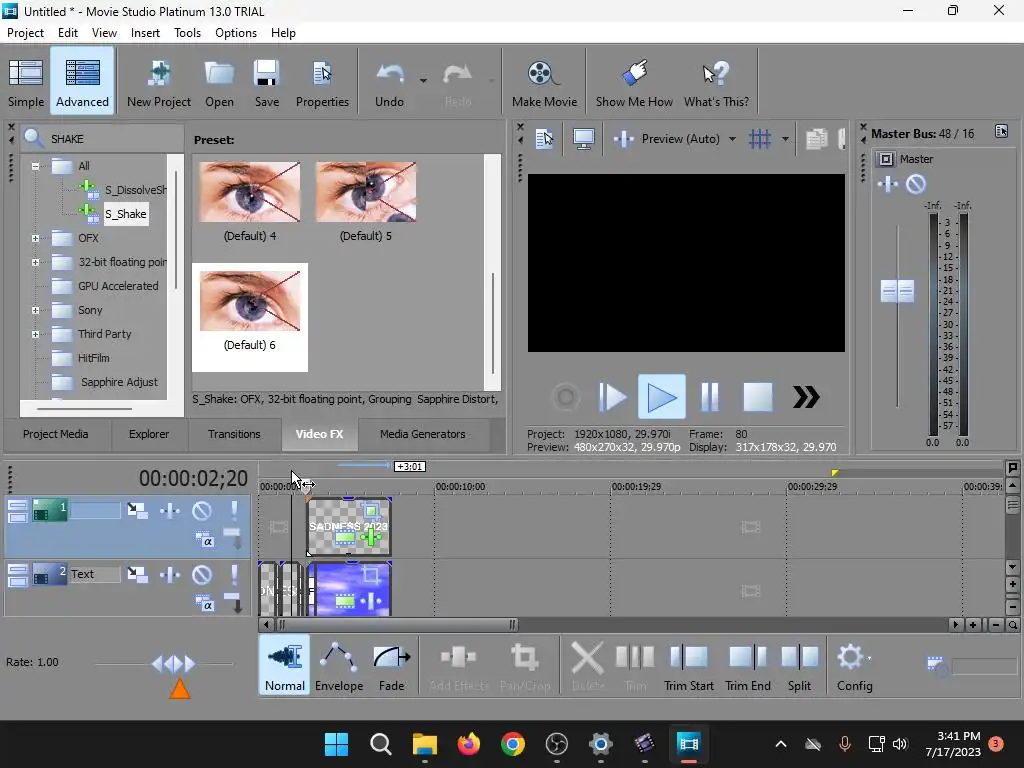Open the Help menu

pyautogui.click(x=283, y=33)
